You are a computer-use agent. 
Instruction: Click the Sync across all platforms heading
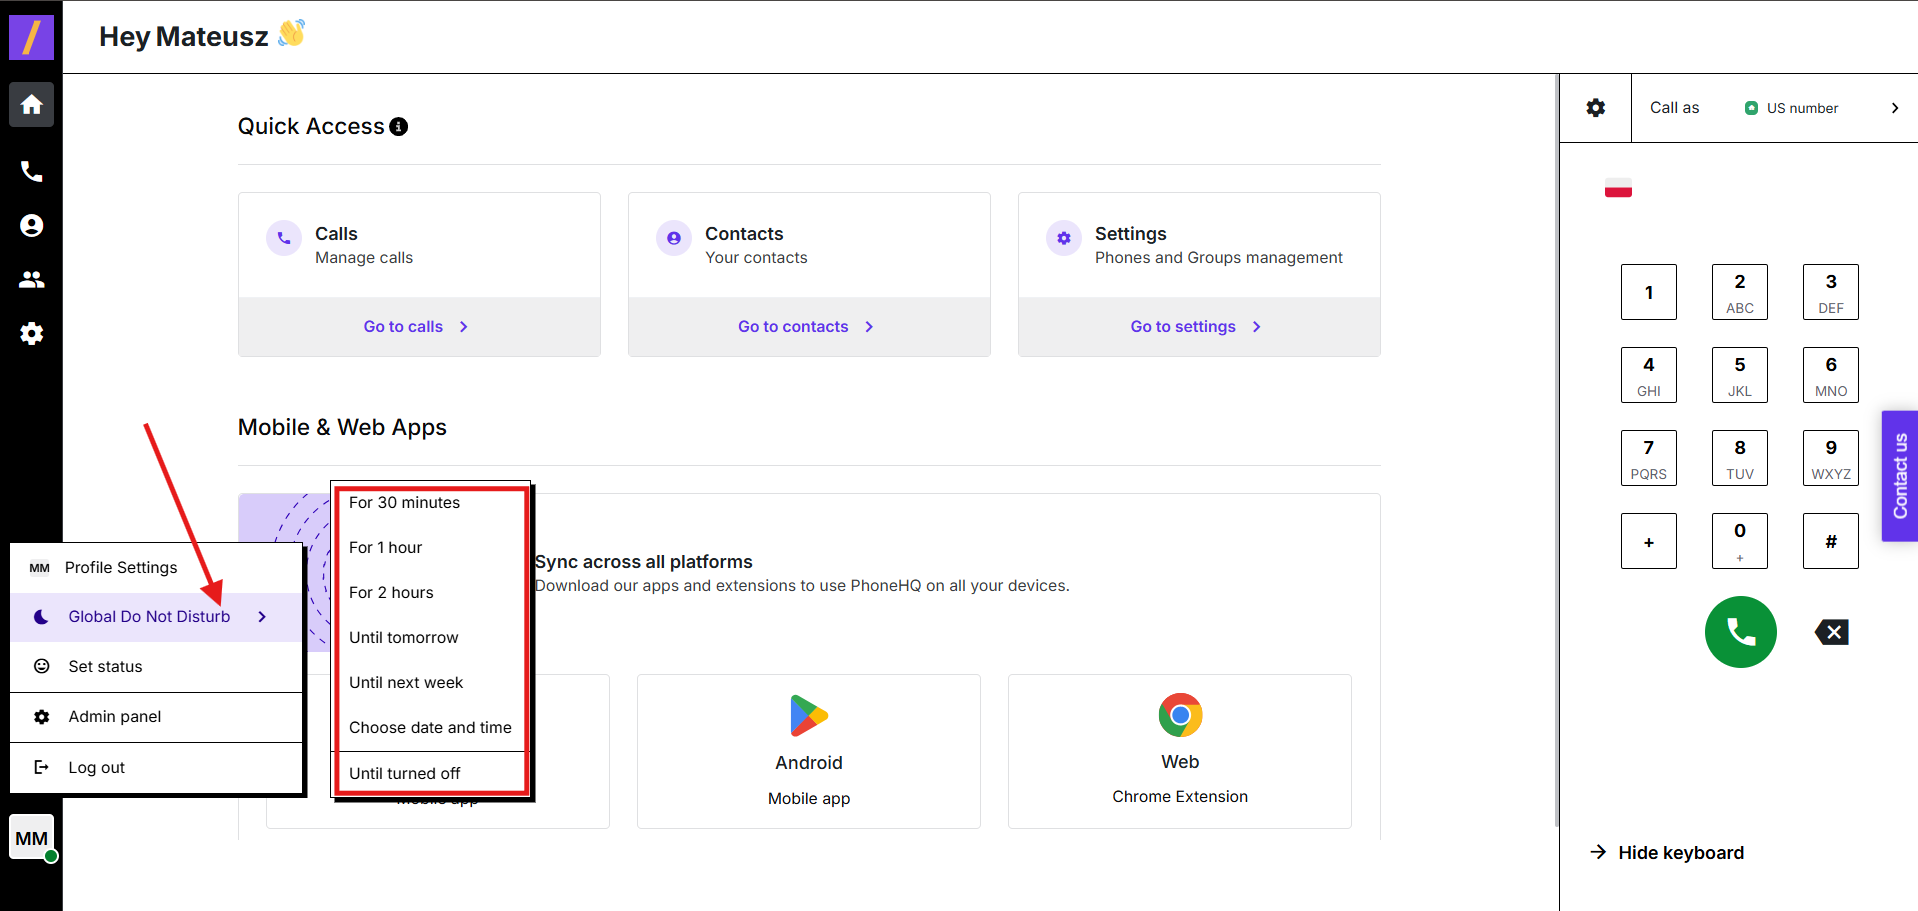pos(644,562)
